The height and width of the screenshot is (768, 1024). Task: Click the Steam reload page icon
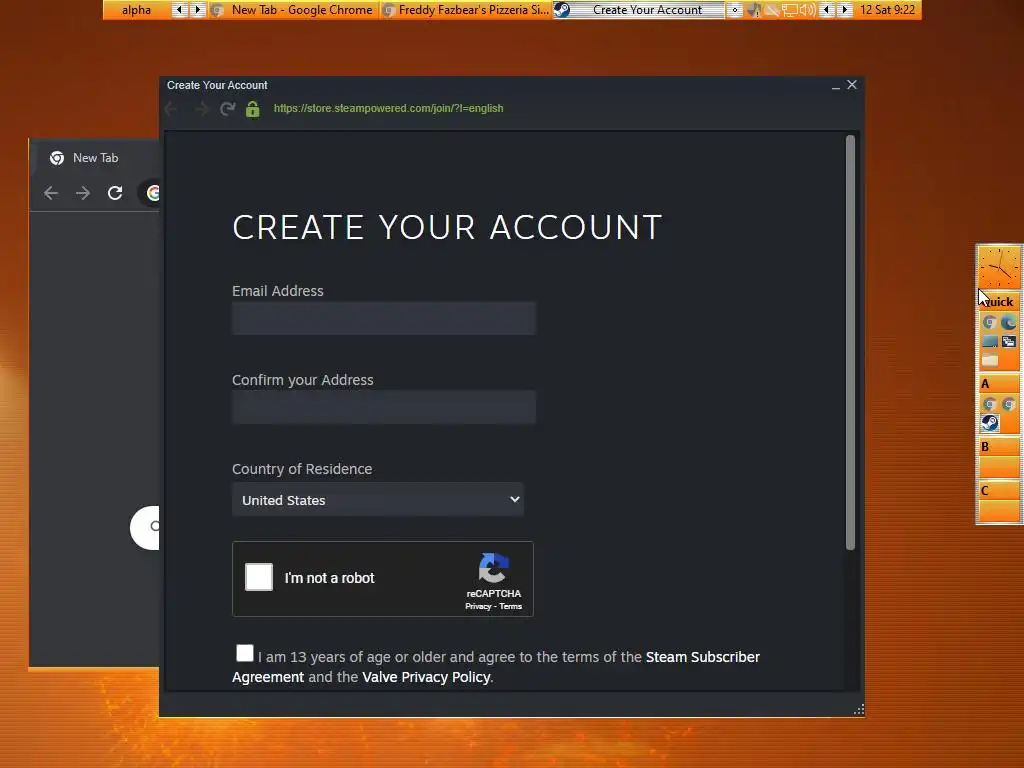pyautogui.click(x=227, y=109)
